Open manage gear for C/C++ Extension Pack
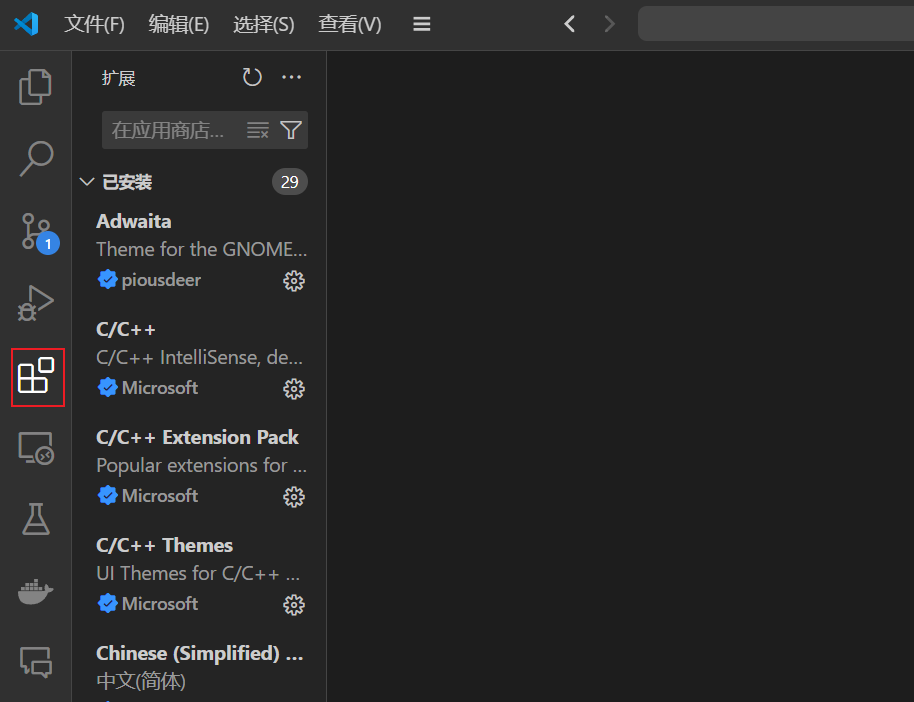This screenshot has width=914, height=702. (294, 497)
